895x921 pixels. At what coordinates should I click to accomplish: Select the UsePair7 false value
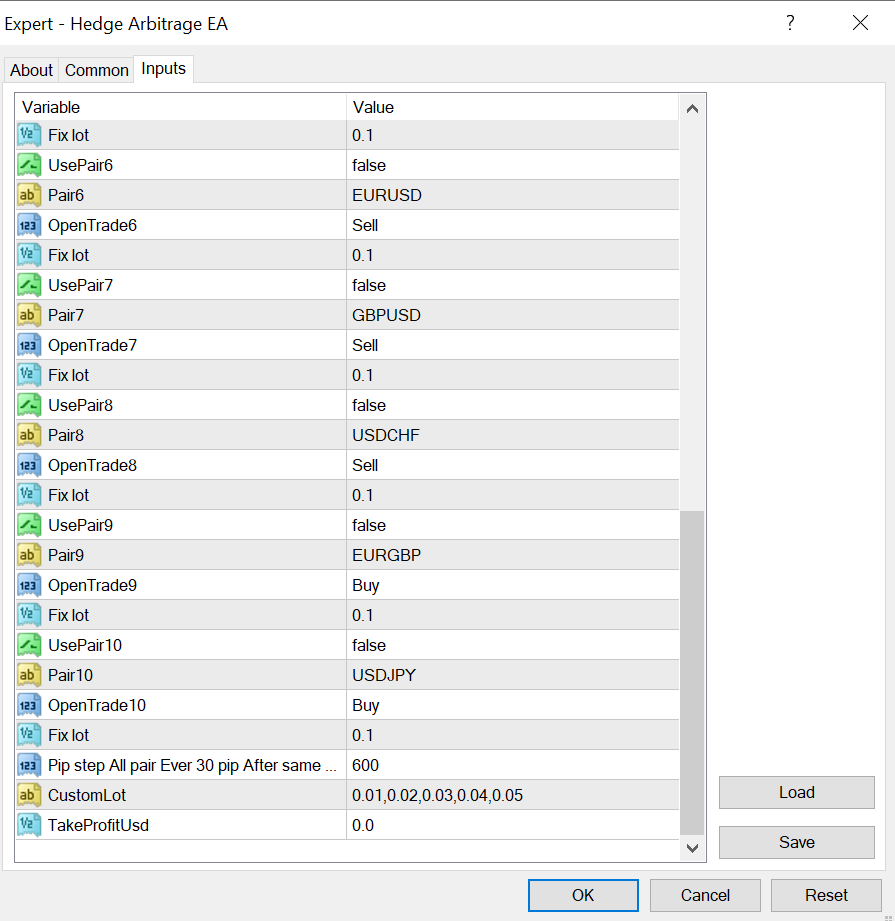[x=512, y=285]
